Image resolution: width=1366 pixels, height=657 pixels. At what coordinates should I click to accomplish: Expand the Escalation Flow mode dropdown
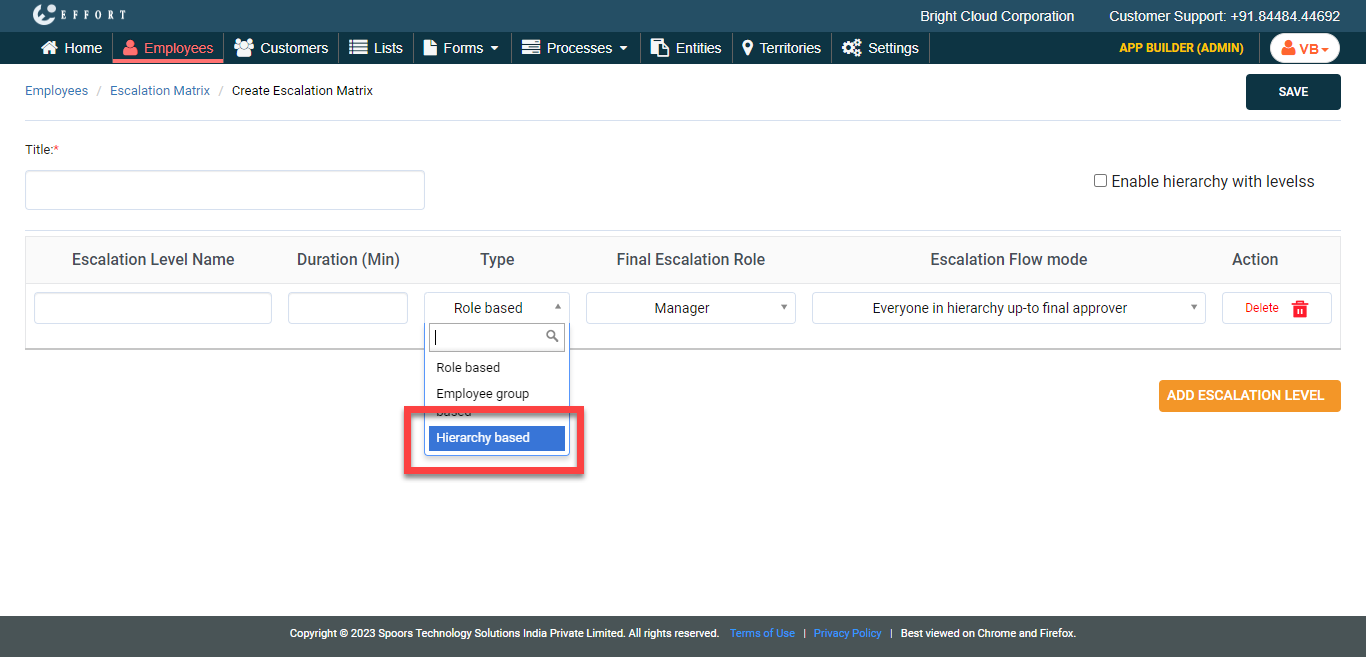tap(1008, 308)
